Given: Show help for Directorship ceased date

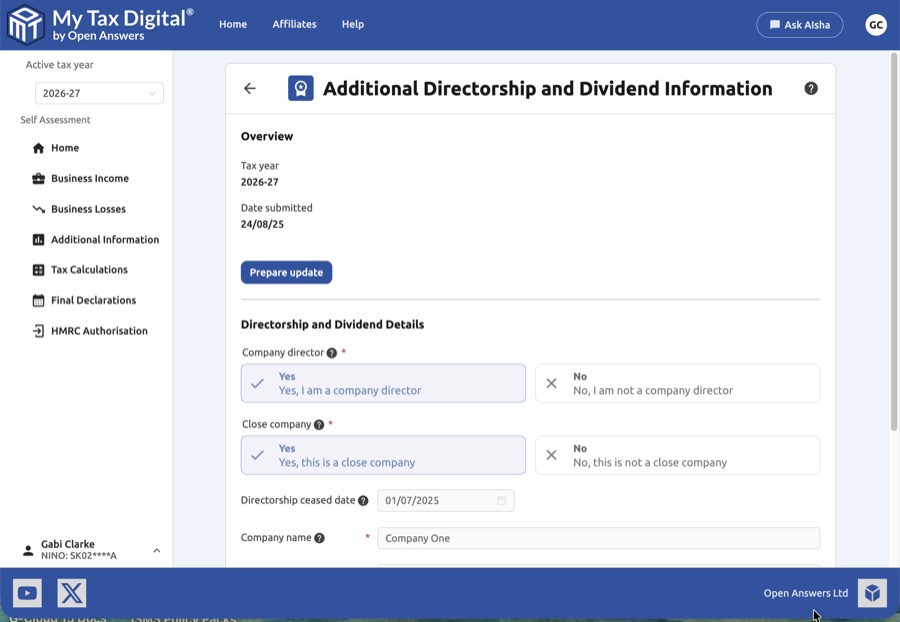Looking at the screenshot, I should 363,501.
